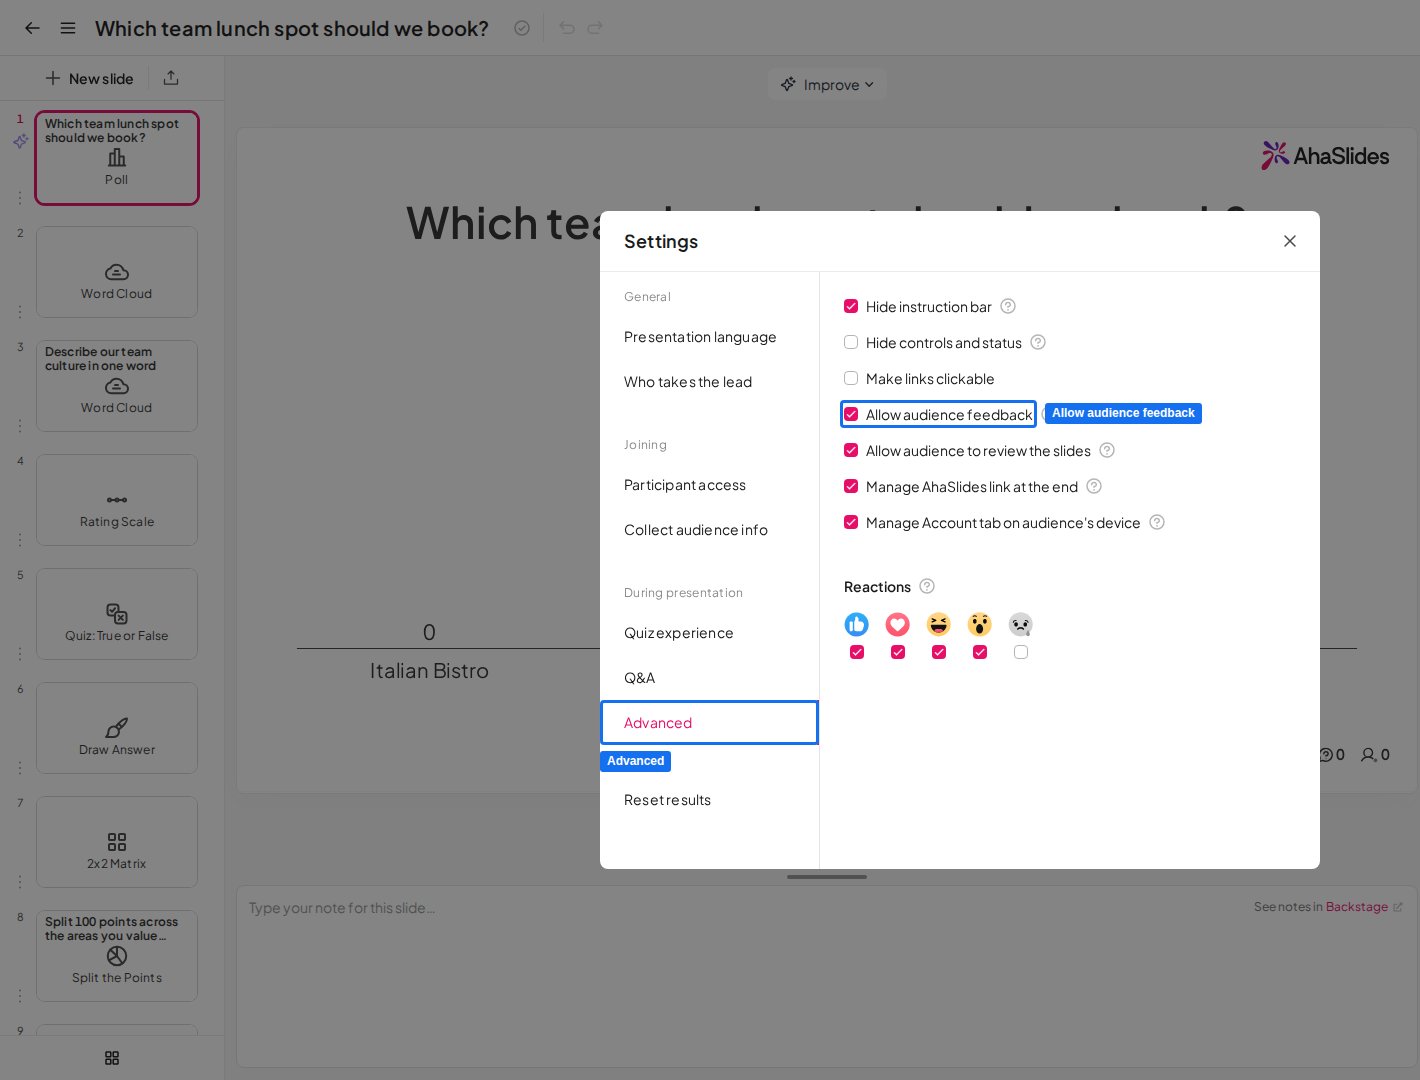1420x1080 pixels.
Task: Enable the crying reaction checkbox
Action: point(1021,652)
